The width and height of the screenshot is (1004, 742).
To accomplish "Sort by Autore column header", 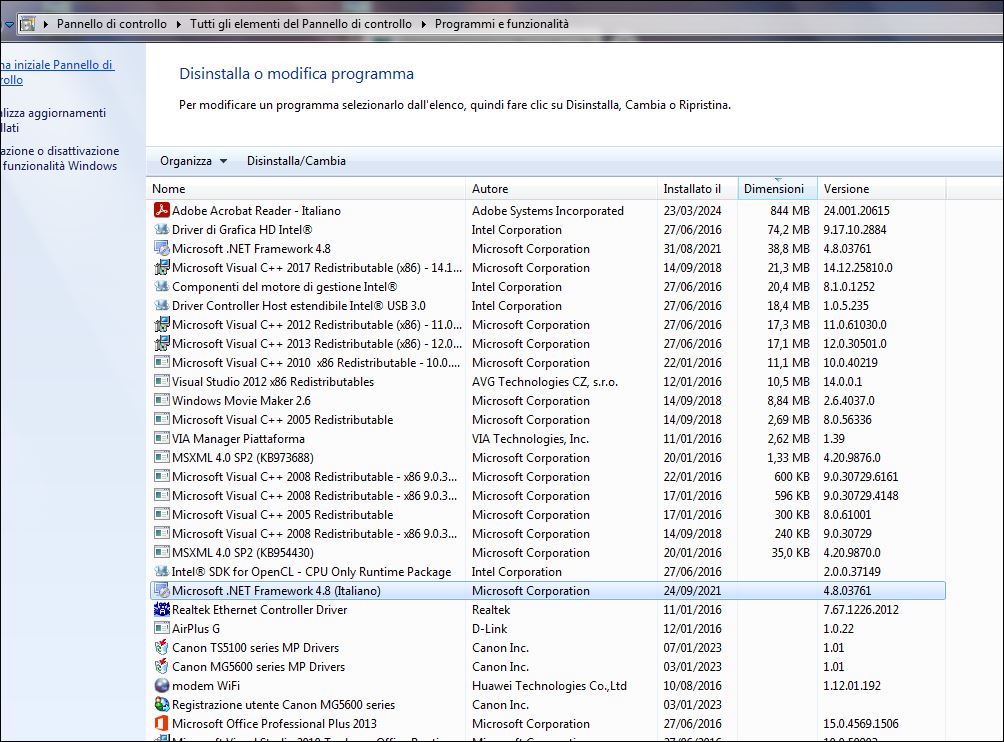I will [562, 189].
